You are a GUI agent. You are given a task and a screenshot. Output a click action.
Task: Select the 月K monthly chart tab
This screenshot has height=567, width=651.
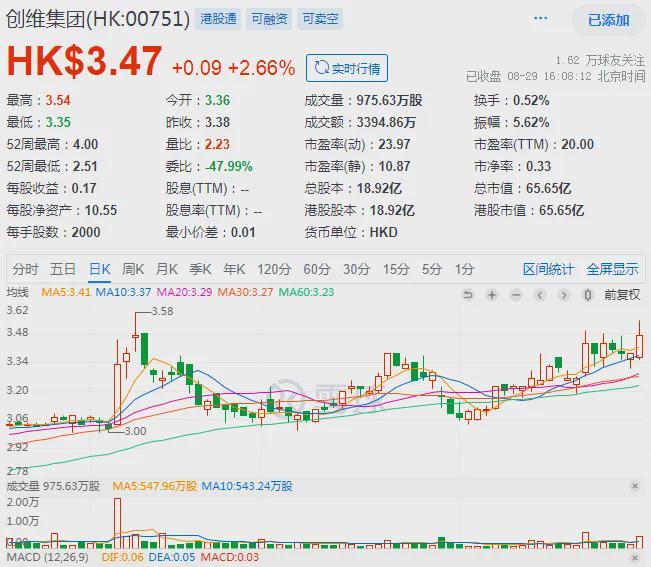pos(167,269)
